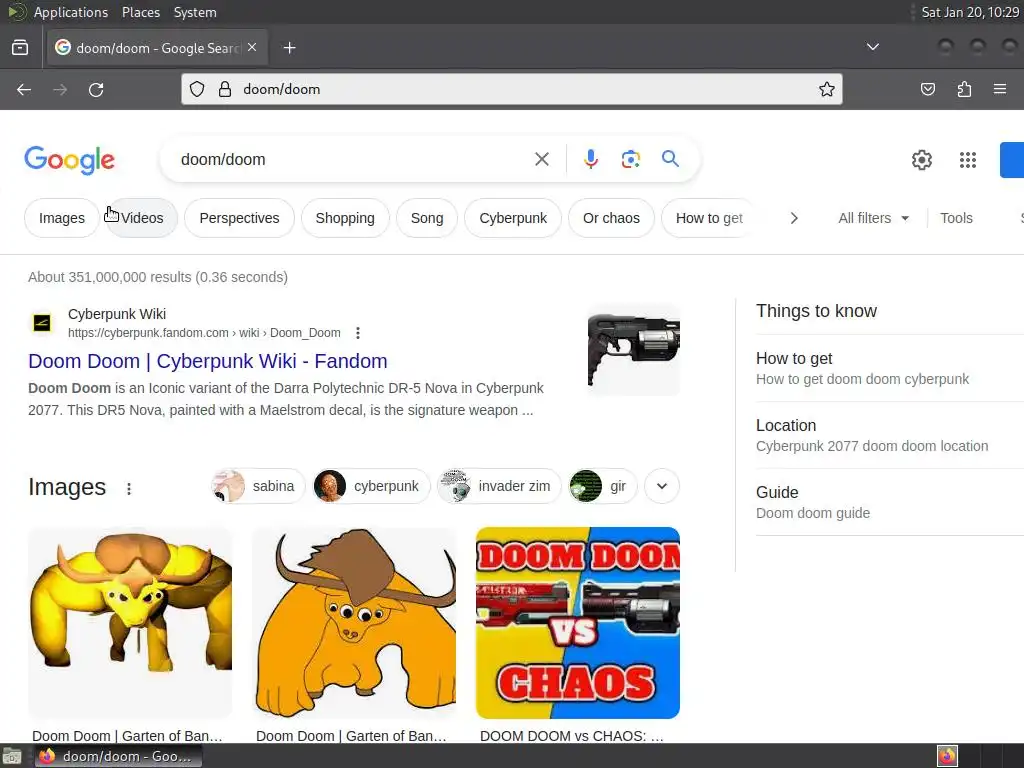Open the Guide things to know entry
The image size is (1024, 768).
click(x=889, y=502)
